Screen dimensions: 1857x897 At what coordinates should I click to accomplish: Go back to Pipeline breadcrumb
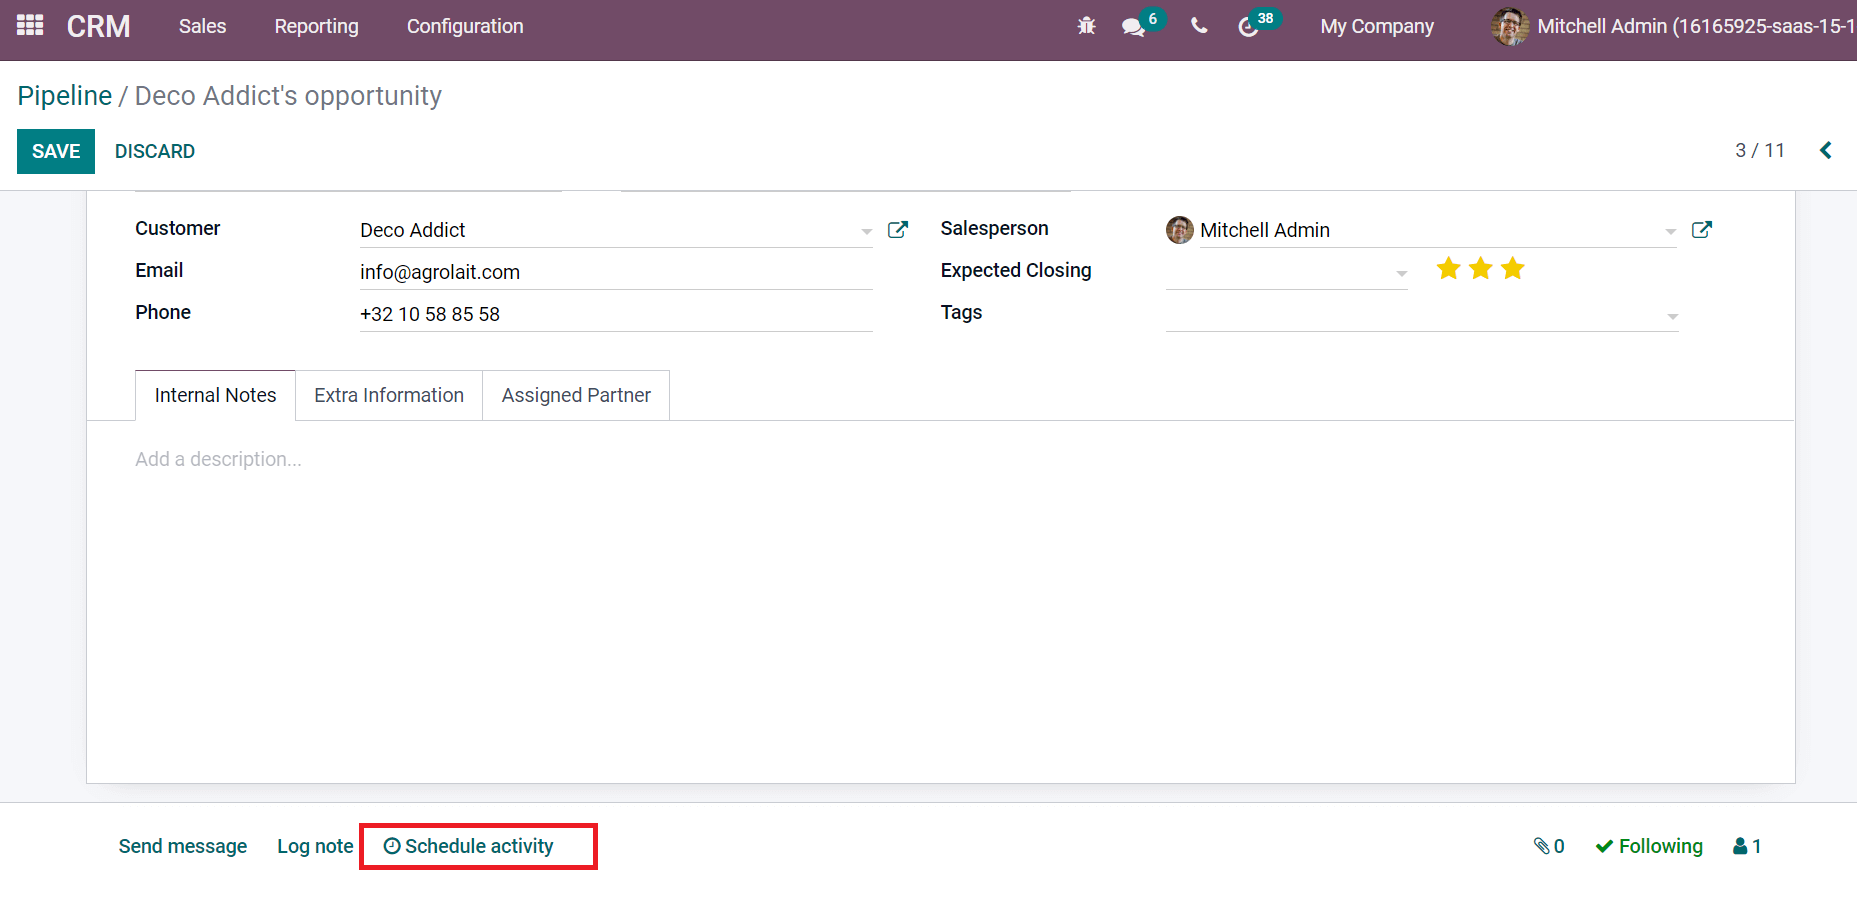[x=65, y=95]
